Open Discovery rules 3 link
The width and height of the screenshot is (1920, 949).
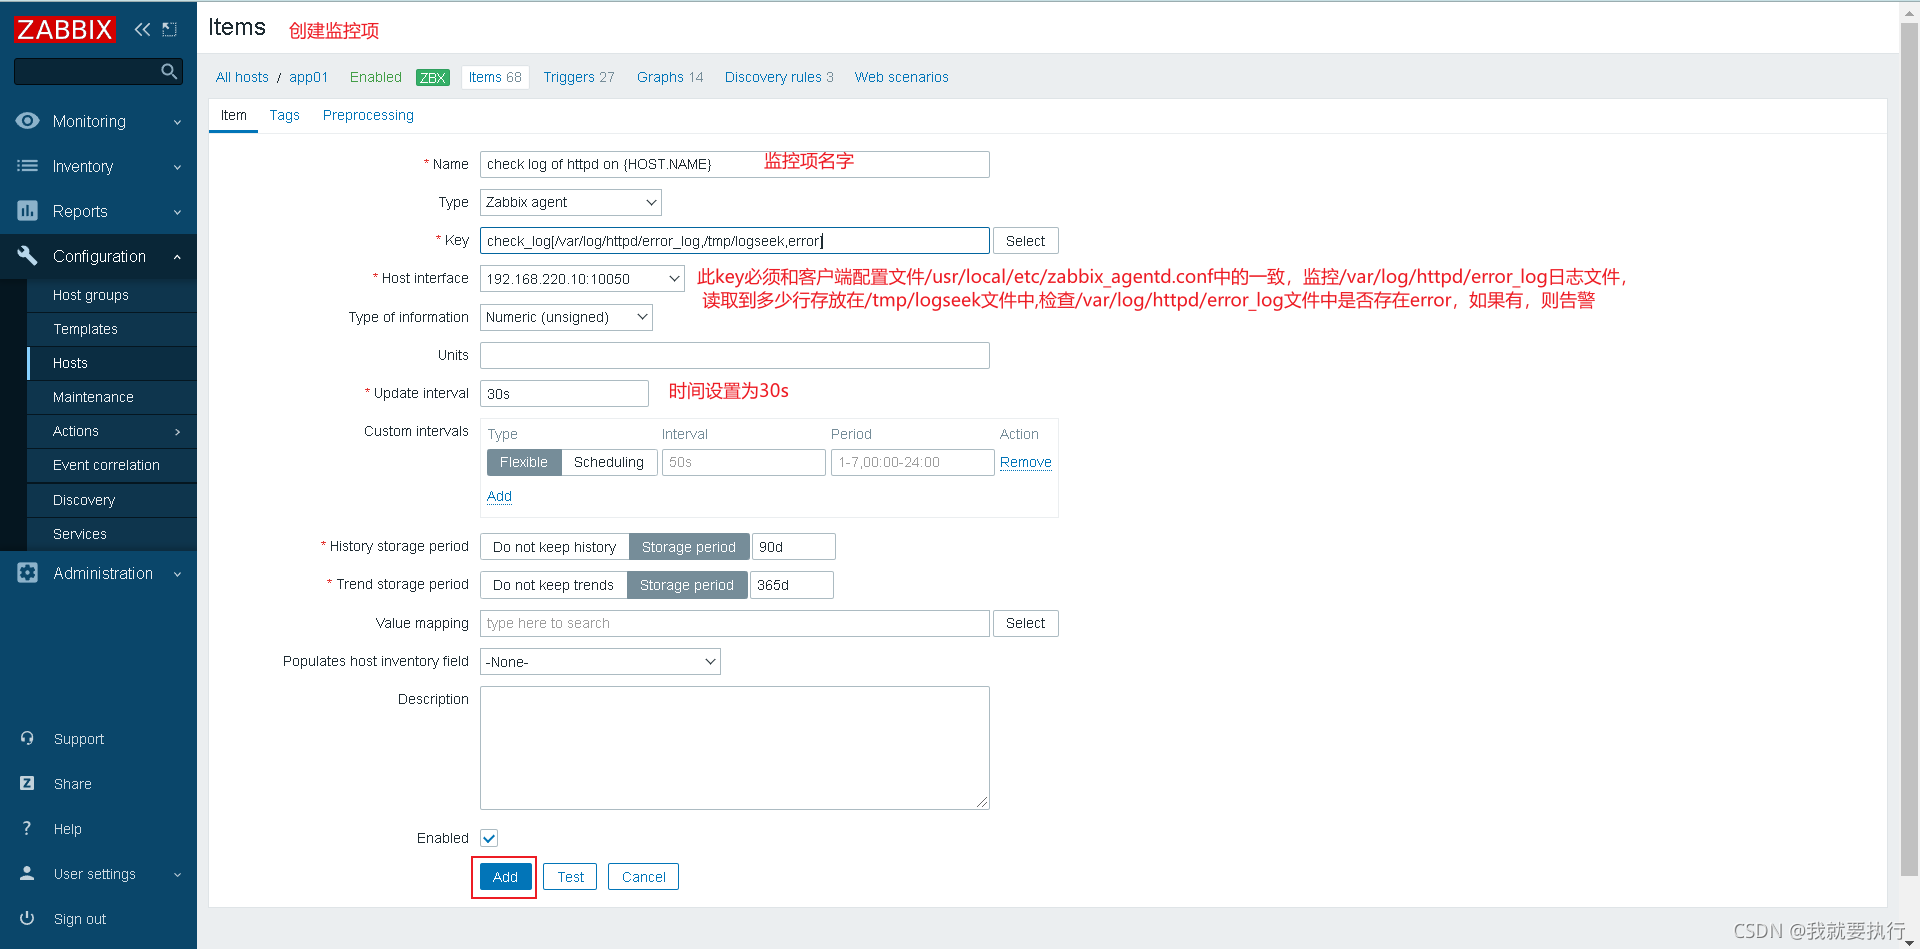coord(779,77)
